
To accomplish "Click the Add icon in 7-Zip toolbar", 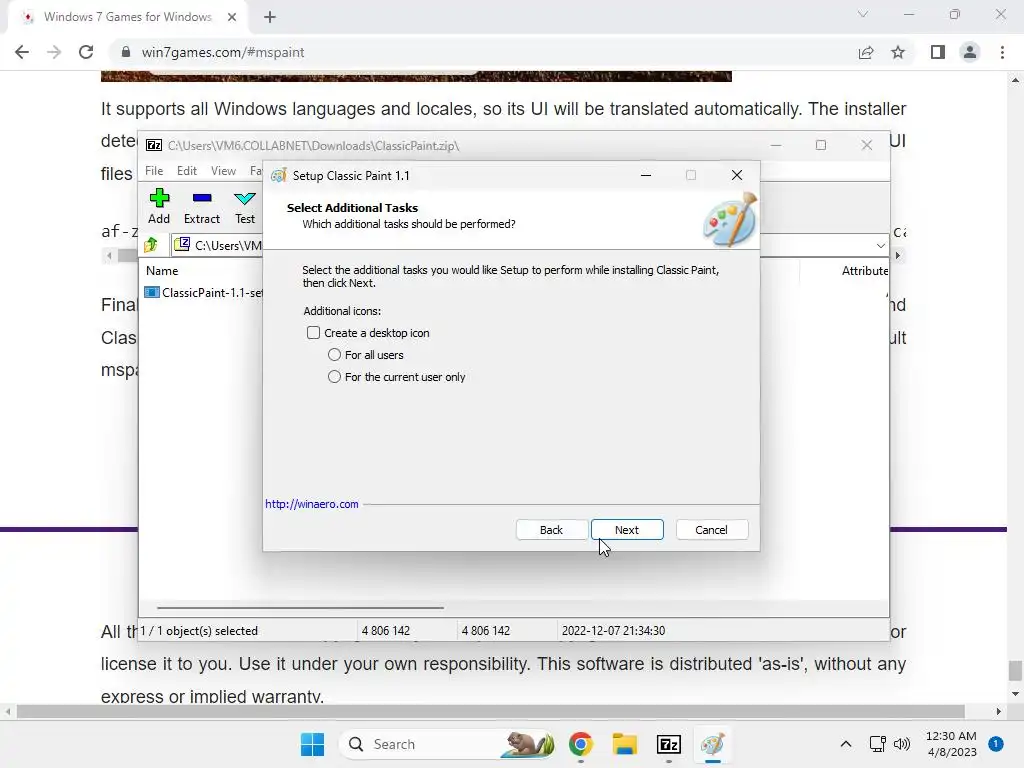I will [x=159, y=199].
